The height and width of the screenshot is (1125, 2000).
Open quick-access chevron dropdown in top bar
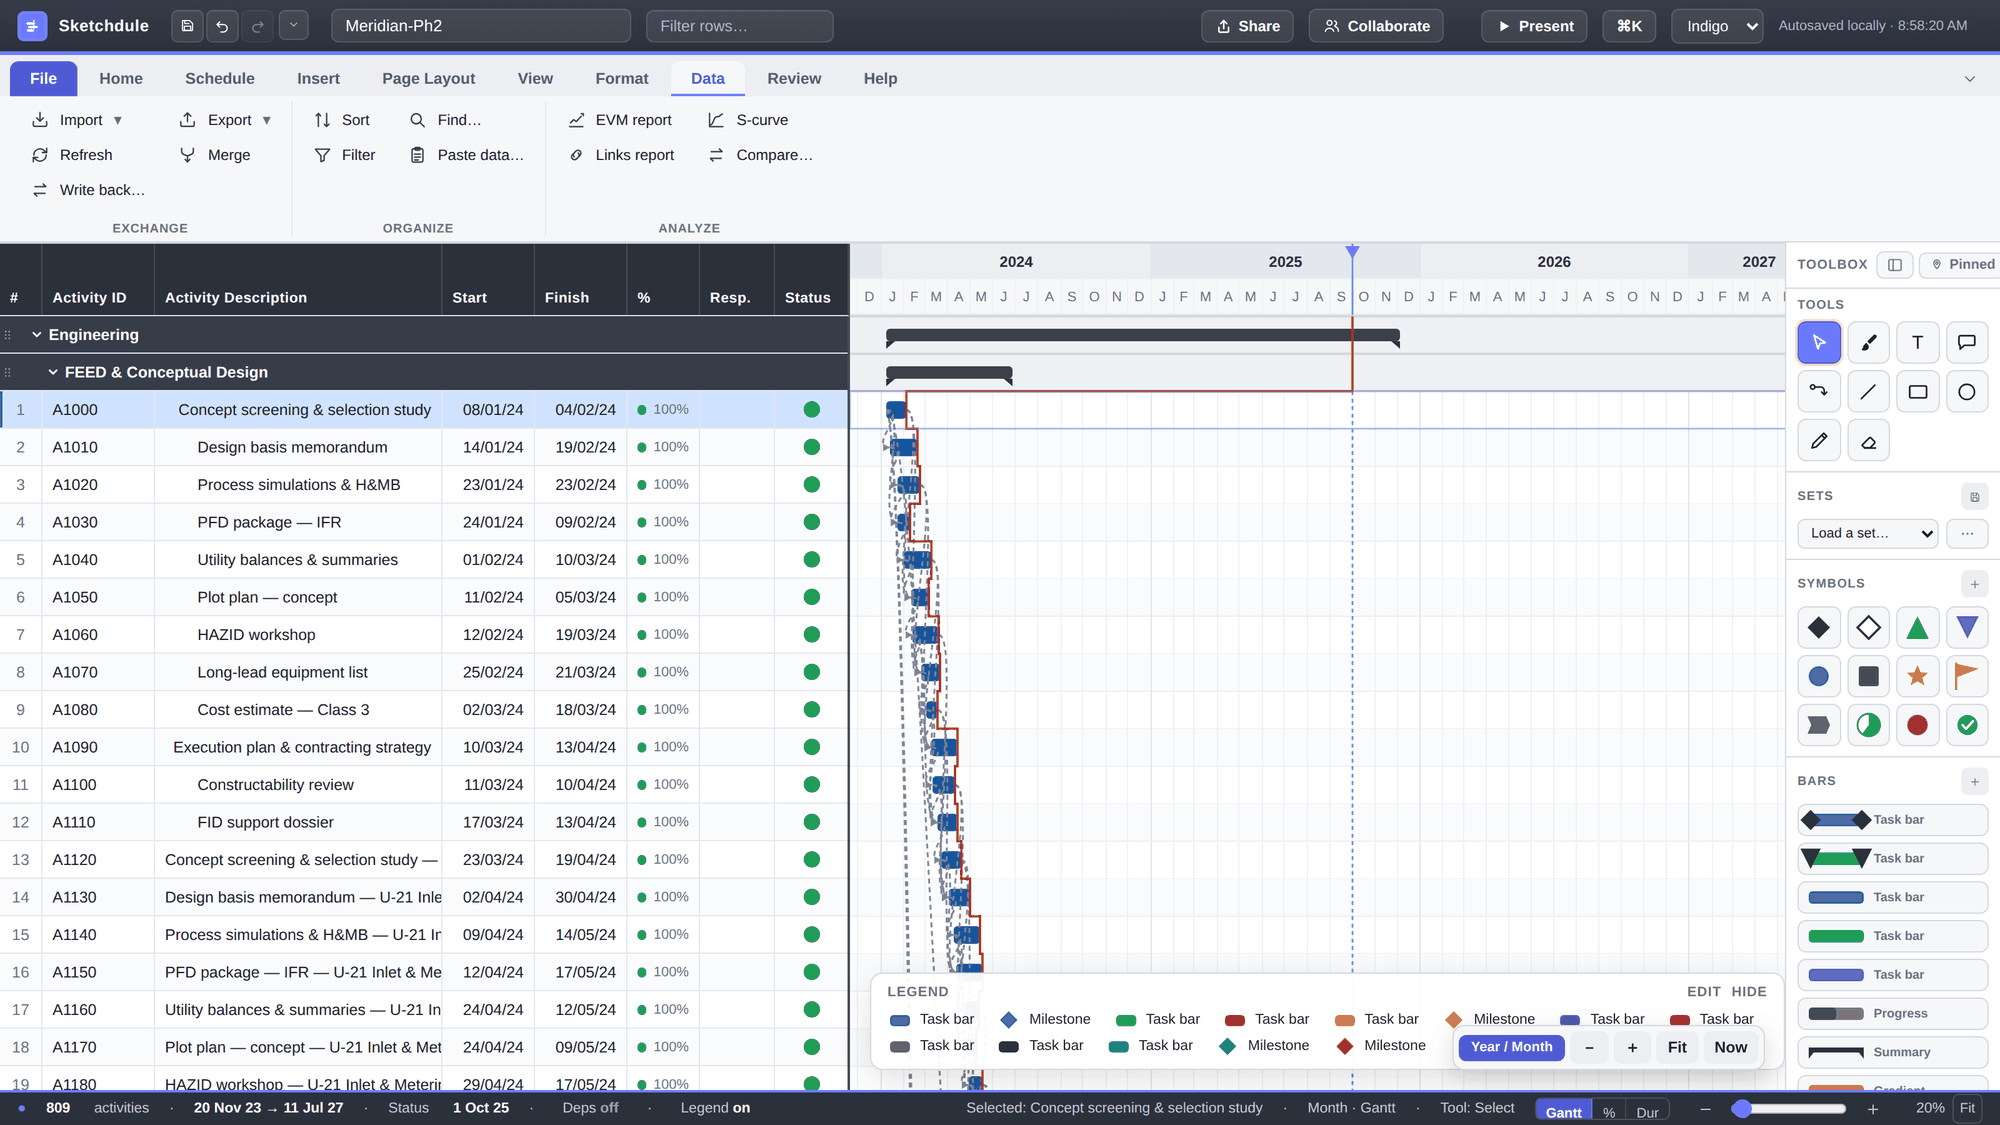tap(293, 25)
